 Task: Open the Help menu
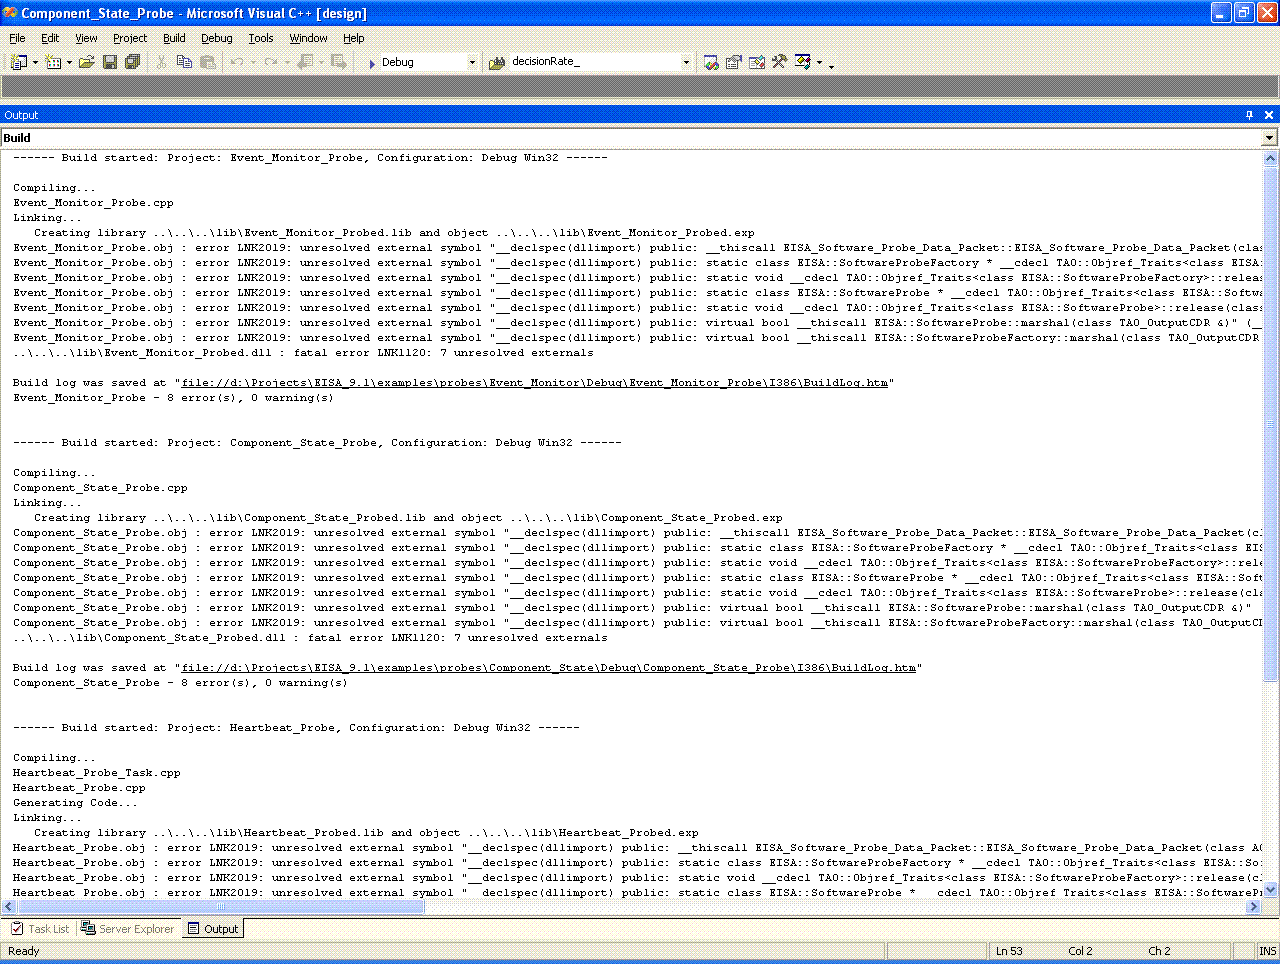354,38
